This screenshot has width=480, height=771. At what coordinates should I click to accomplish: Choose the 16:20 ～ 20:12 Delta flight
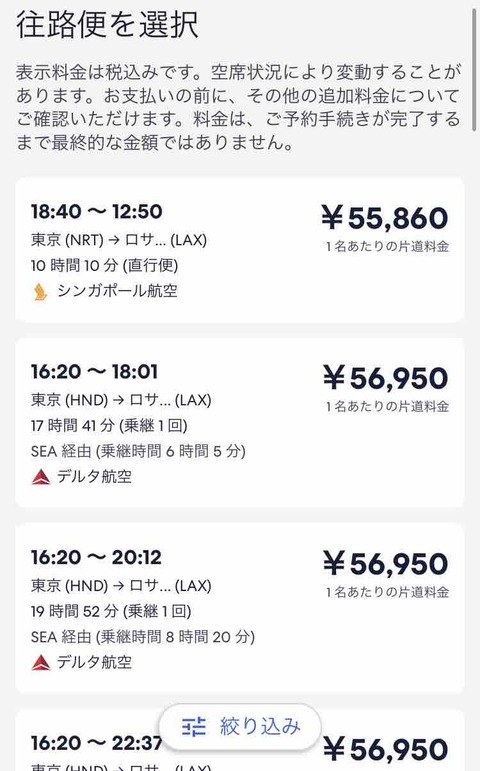click(x=240, y=608)
